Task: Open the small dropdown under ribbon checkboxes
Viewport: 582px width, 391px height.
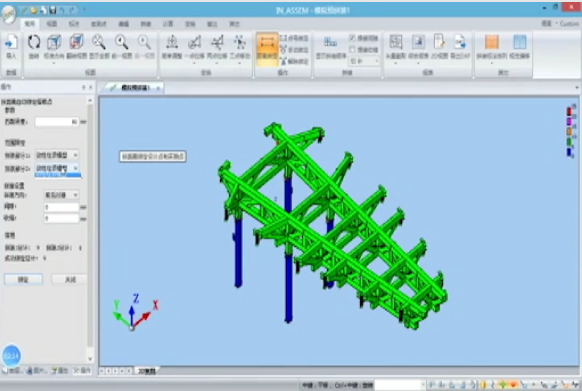Action: coord(364,61)
